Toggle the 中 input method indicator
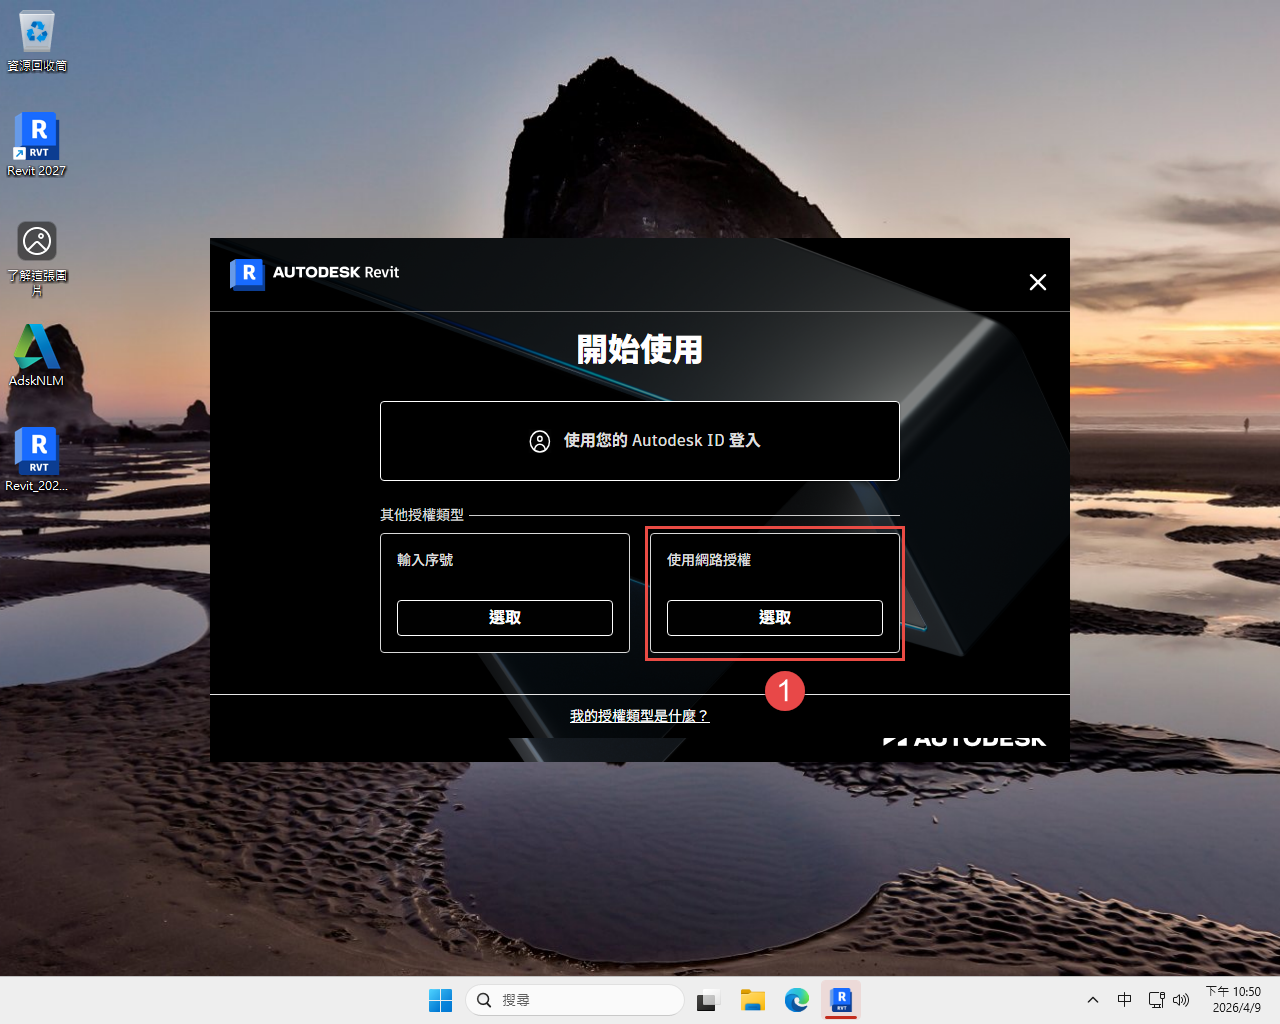 point(1125,1000)
